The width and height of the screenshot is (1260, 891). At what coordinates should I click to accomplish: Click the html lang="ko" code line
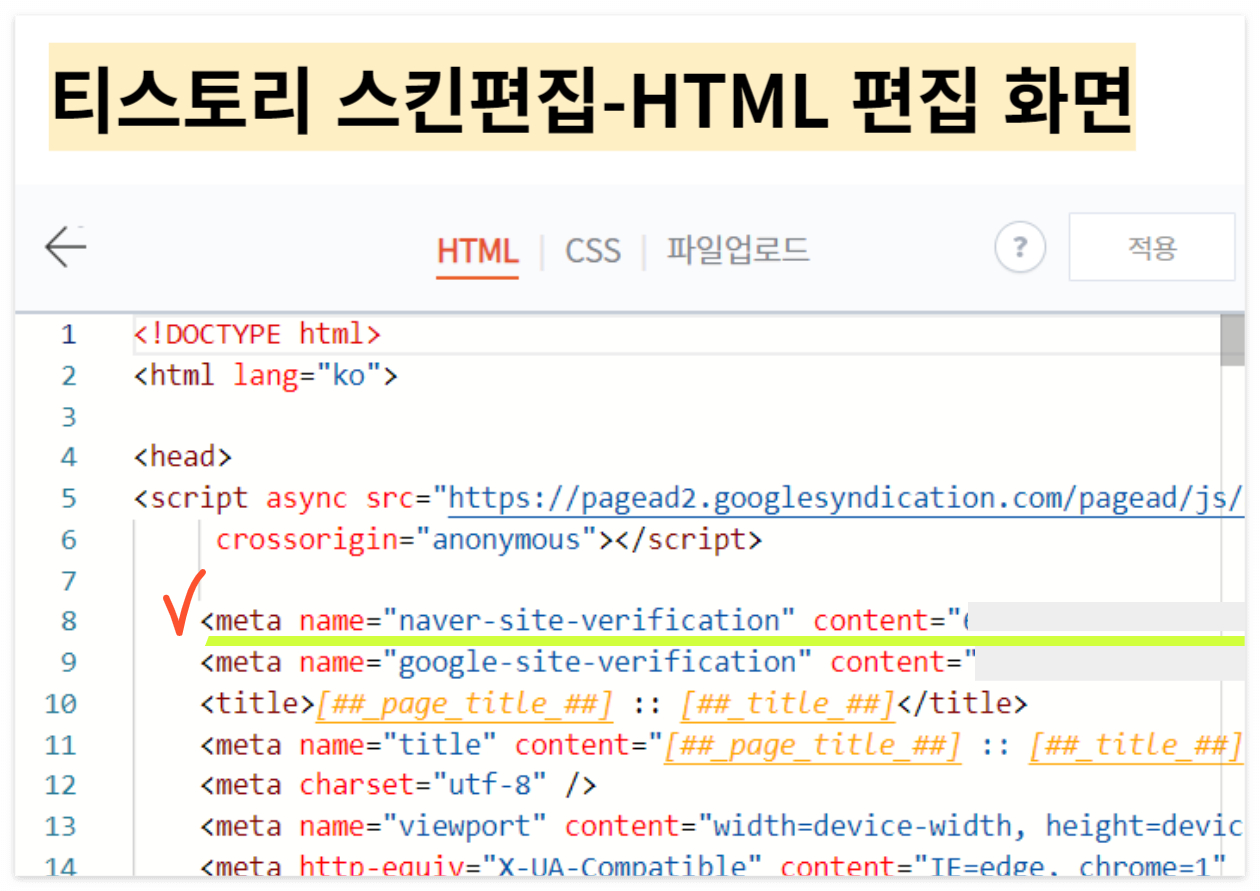point(266,375)
